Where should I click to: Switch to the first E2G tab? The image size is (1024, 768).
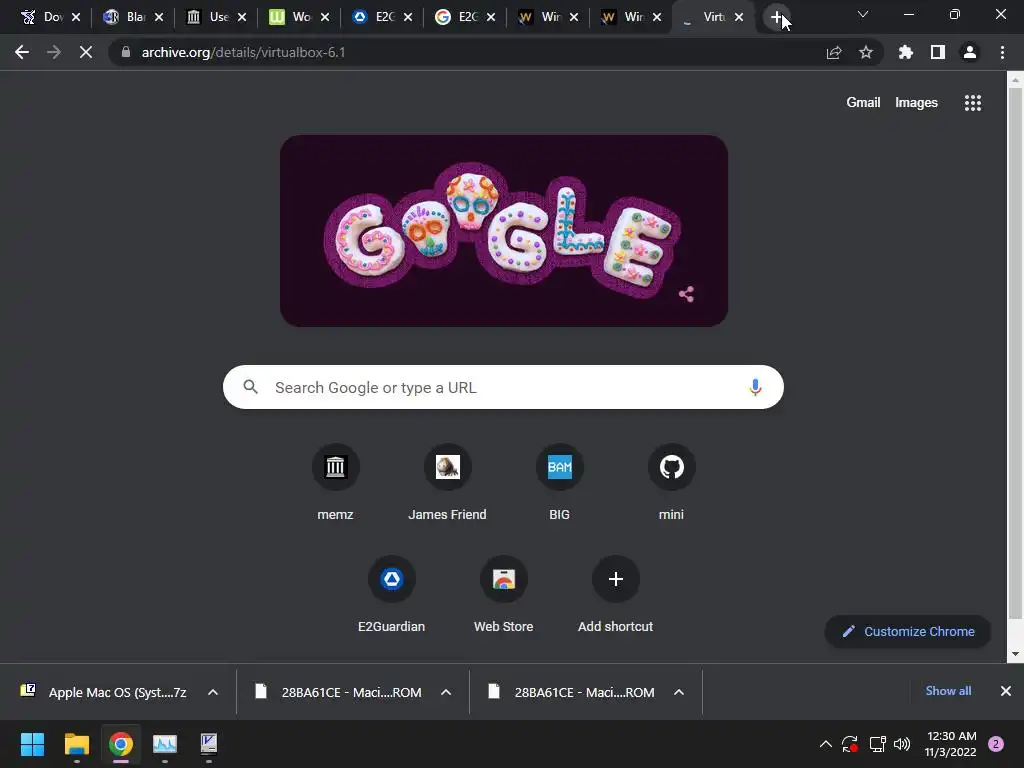380,17
